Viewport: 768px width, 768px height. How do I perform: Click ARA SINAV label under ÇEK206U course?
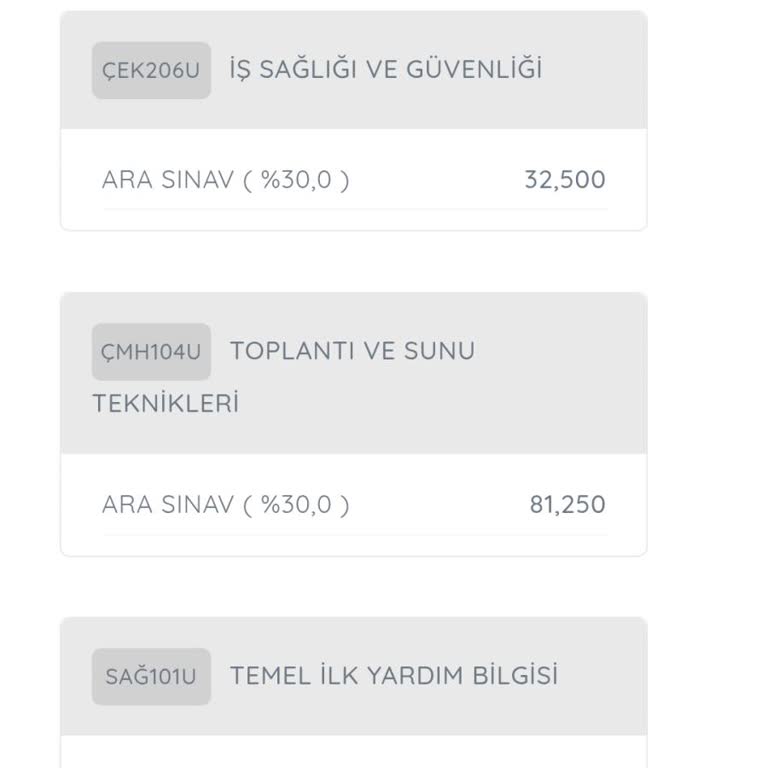168,180
